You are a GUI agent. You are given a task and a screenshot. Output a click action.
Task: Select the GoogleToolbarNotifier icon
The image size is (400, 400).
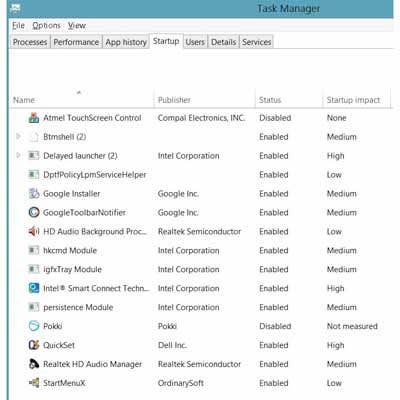[x=34, y=212]
